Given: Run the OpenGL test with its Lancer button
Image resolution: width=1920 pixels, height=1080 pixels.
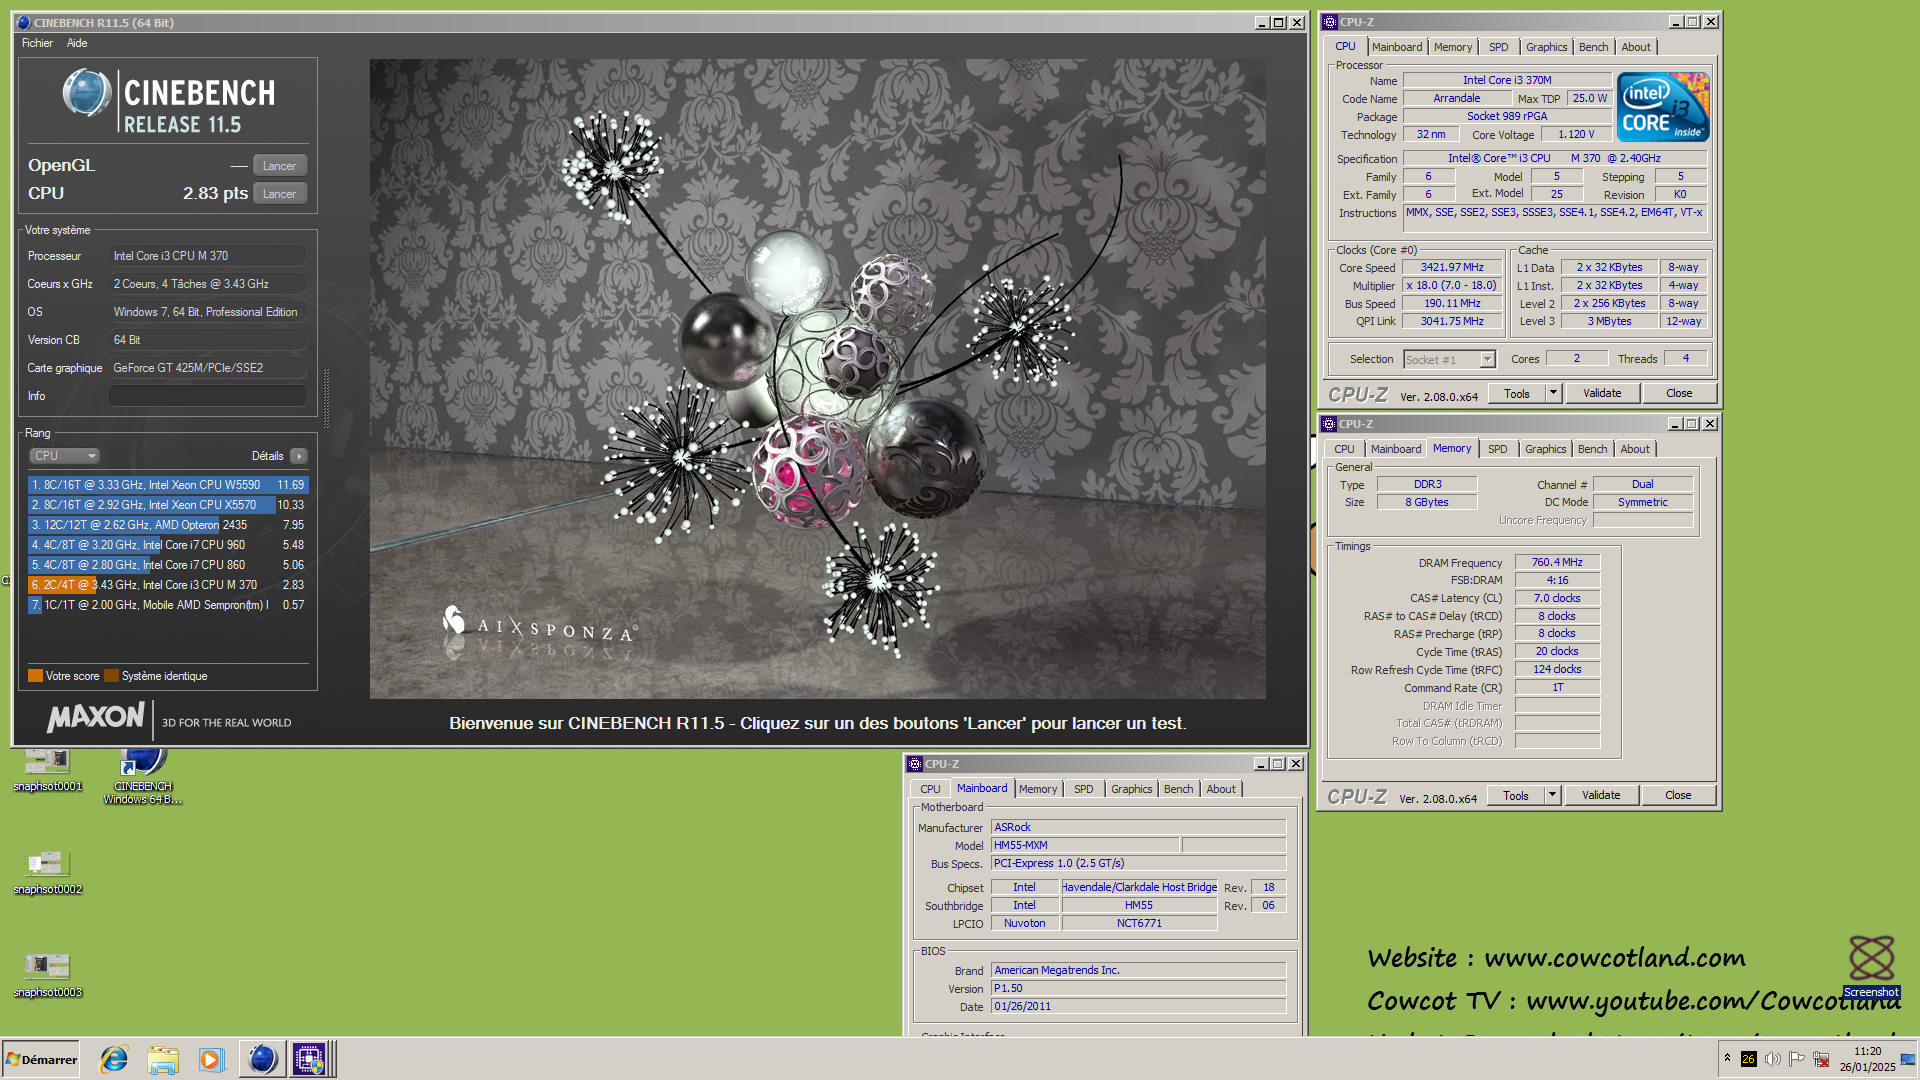Looking at the screenshot, I should 279,166.
